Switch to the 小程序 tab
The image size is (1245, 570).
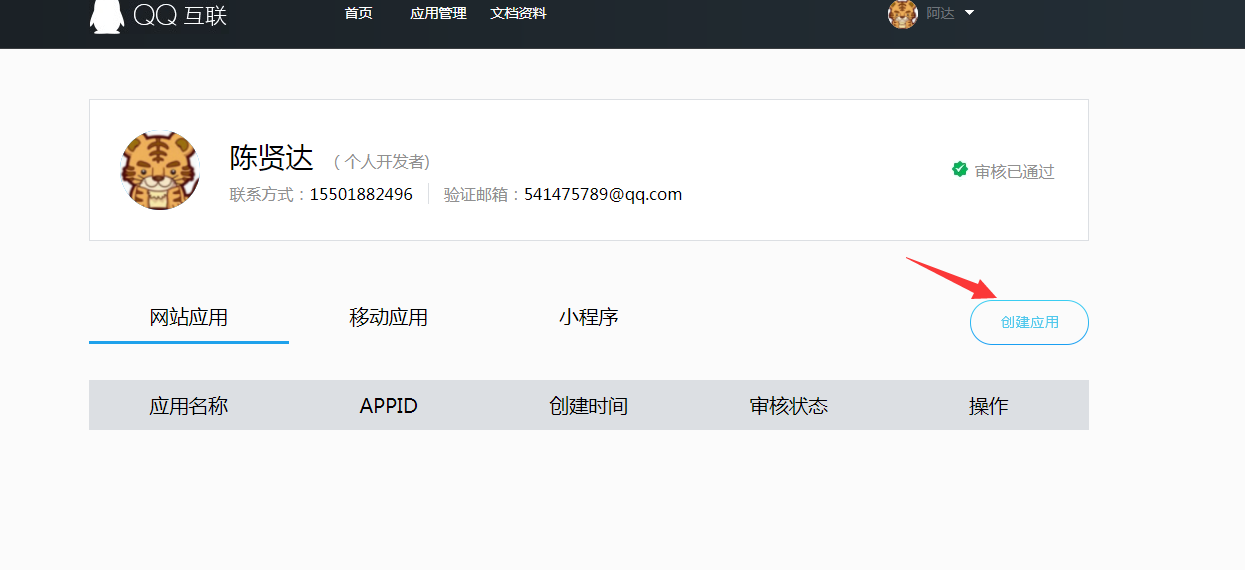click(x=588, y=318)
